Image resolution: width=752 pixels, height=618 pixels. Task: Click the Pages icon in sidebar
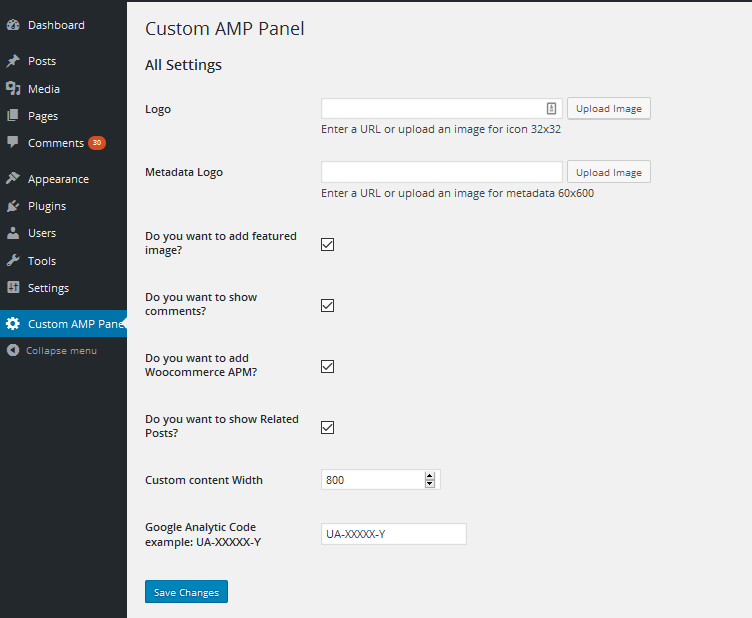[x=13, y=116]
